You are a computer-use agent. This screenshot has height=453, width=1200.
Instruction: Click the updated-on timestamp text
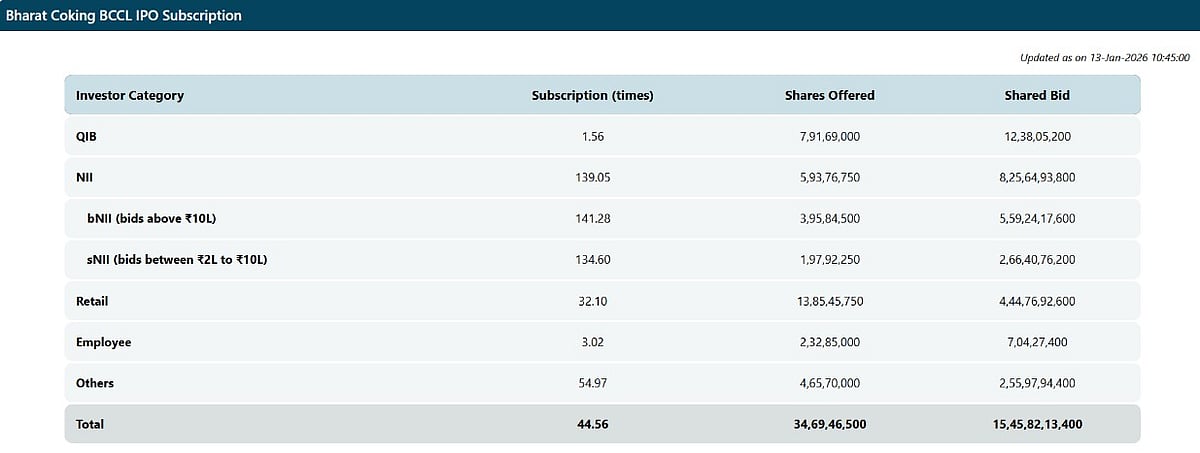[1104, 58]
